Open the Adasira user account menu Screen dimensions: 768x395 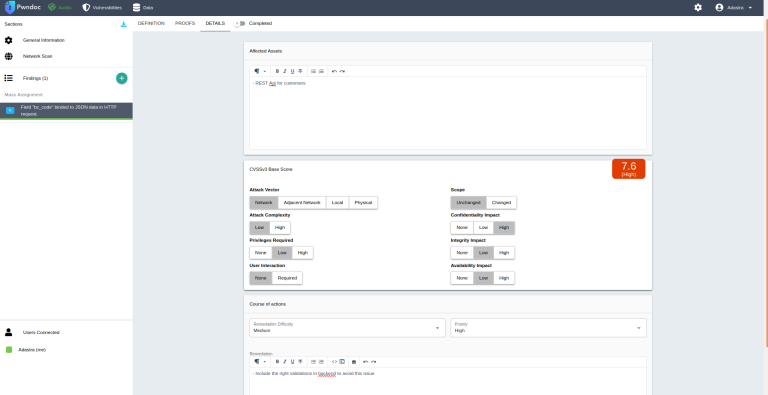click(x=733, y=8)
